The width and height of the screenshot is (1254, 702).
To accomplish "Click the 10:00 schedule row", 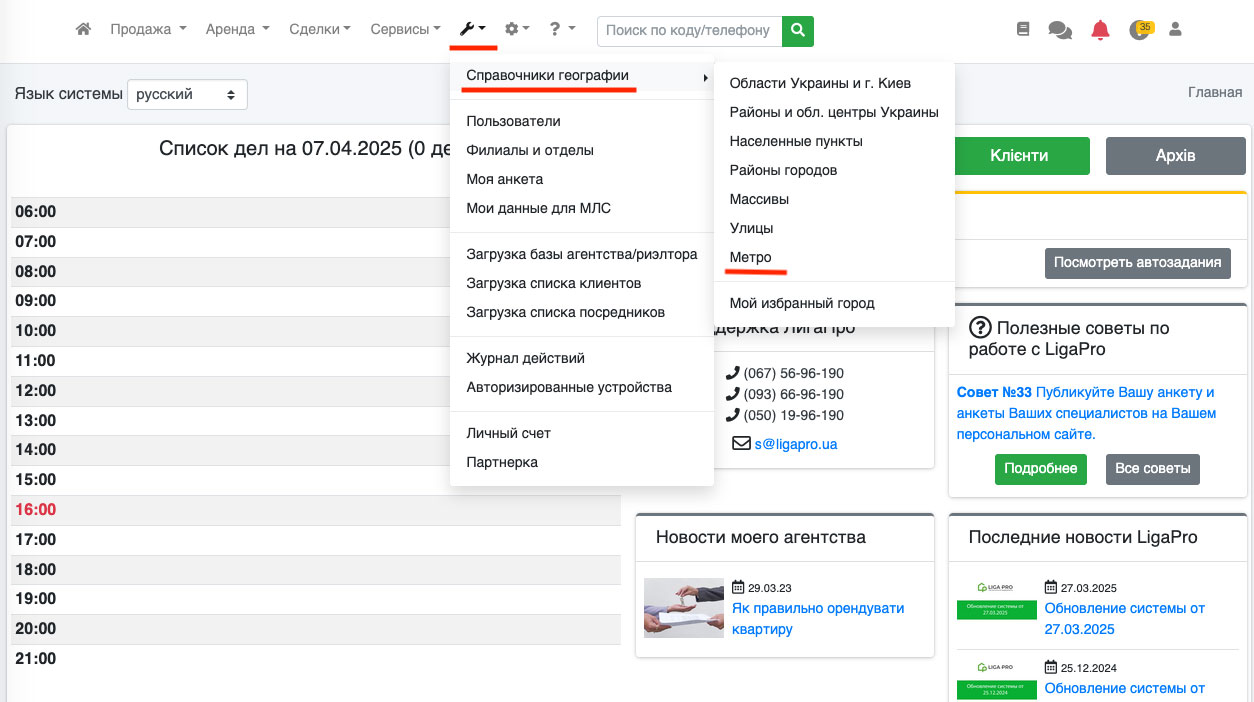I will click(315, 331).
